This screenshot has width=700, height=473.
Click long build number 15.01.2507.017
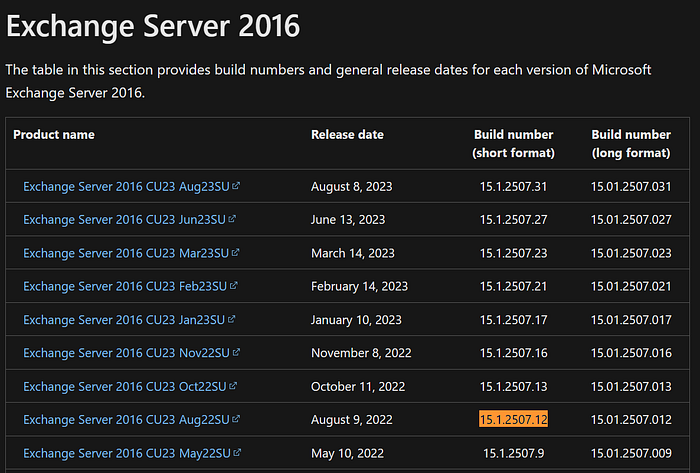click(x=631, y=320)
